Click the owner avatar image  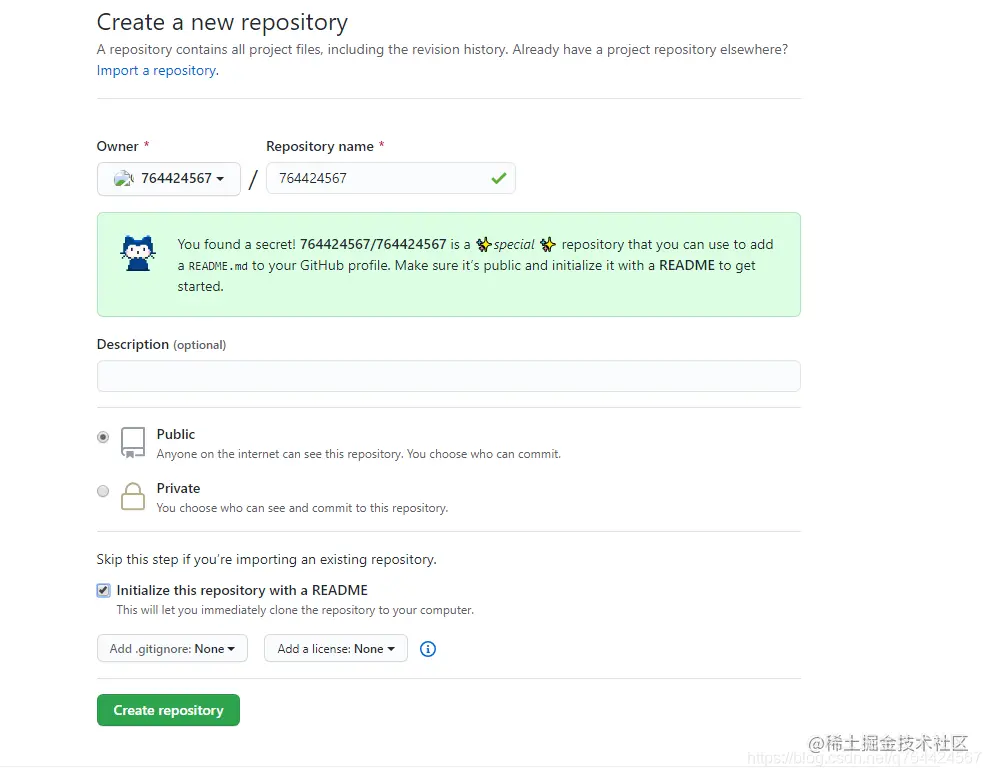click(123, 179)
